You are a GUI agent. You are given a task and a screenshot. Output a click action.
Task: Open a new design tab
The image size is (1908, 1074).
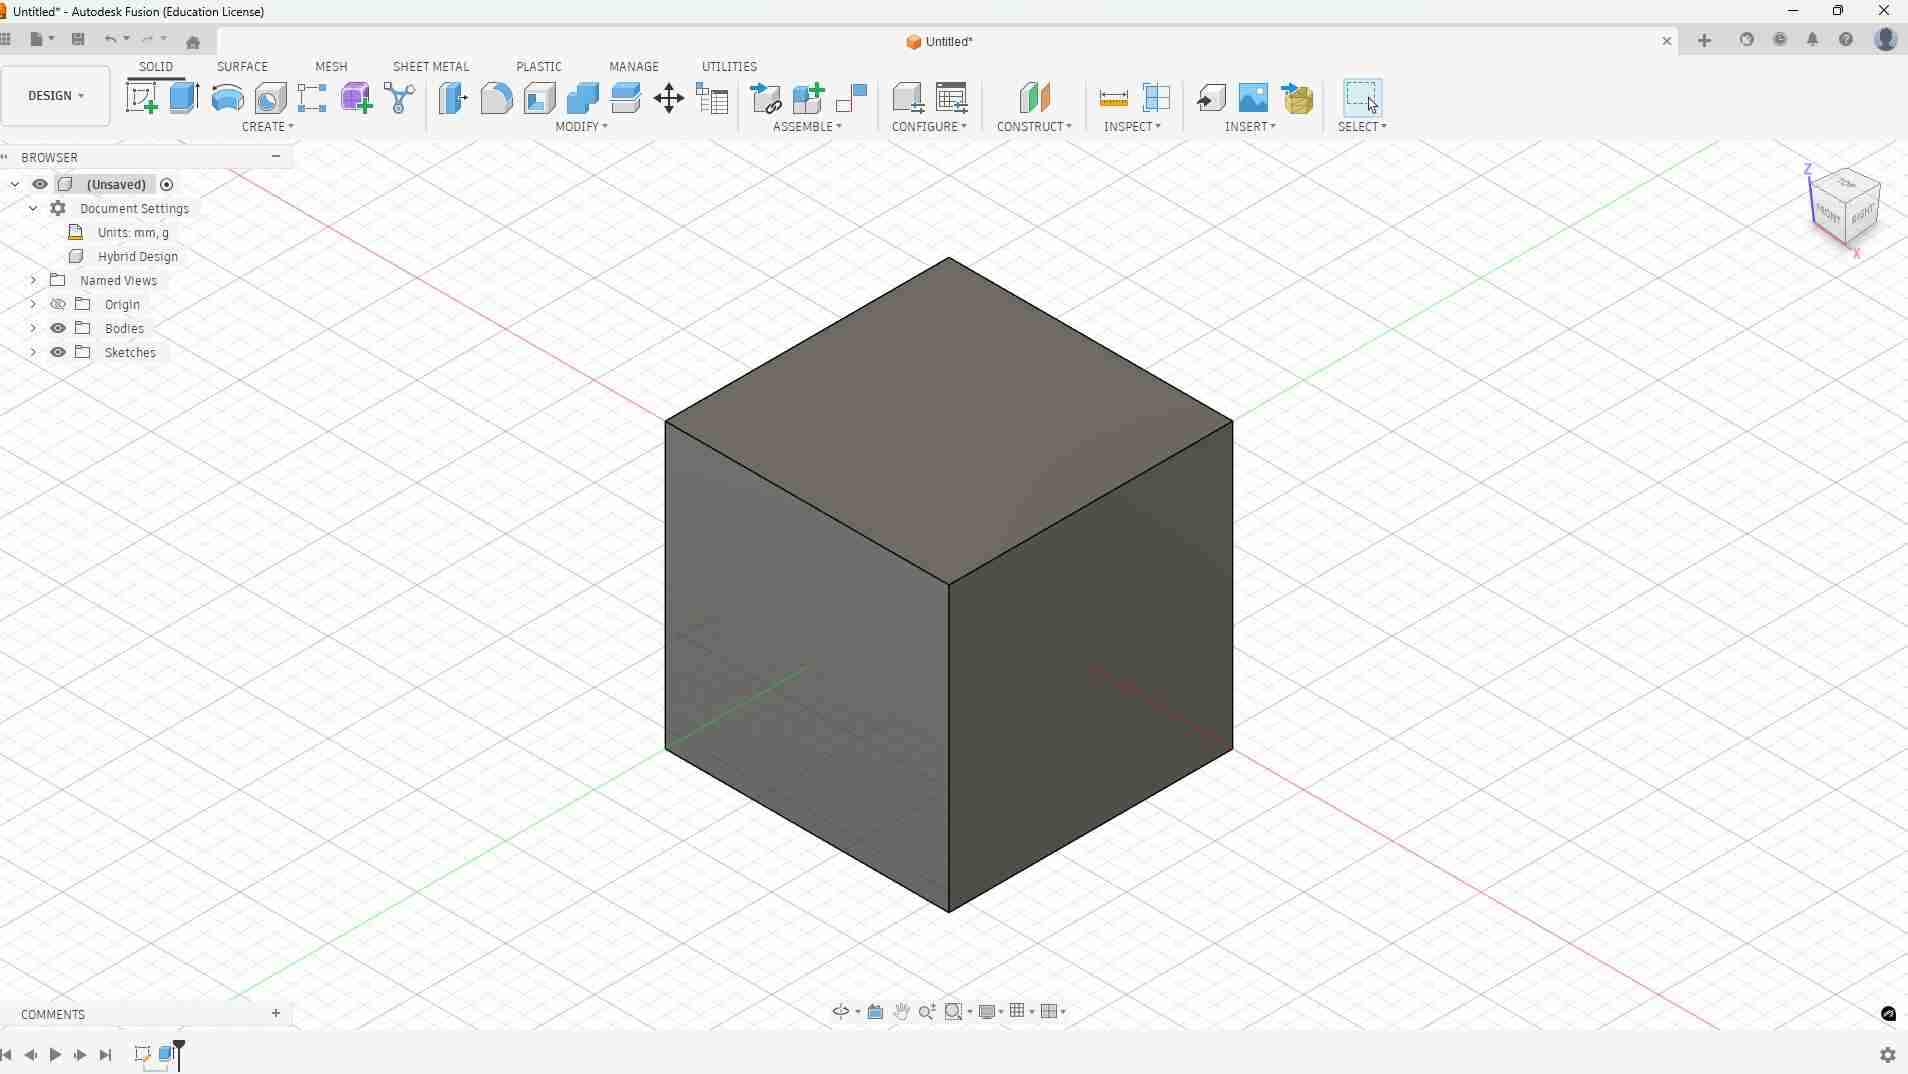[x=1705, y=41]
